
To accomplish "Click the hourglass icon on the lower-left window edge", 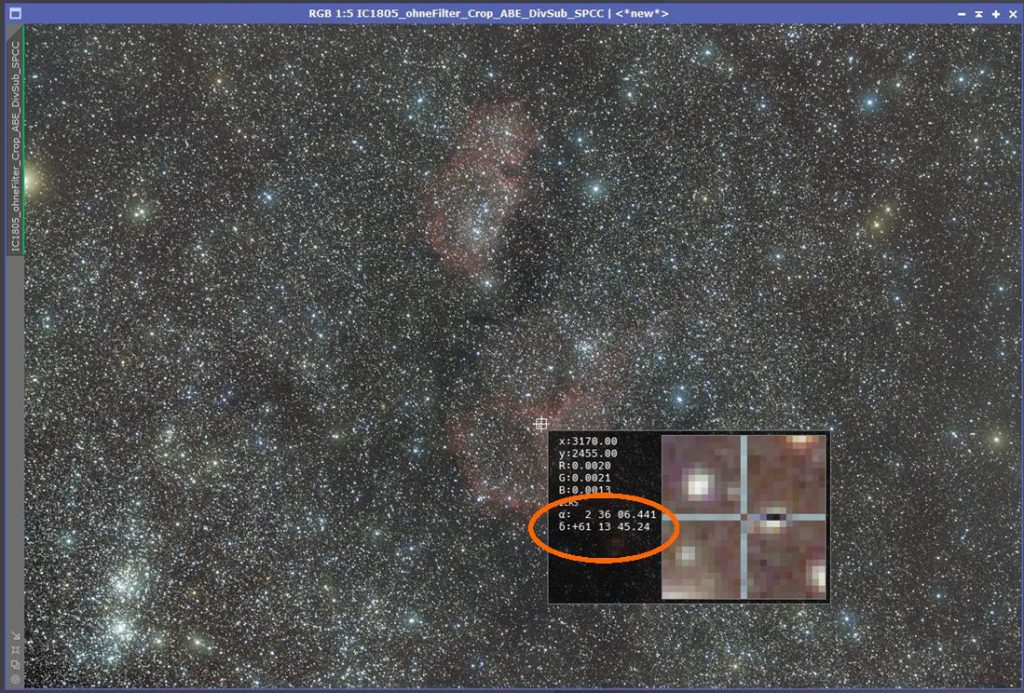I will click(16, 649).
